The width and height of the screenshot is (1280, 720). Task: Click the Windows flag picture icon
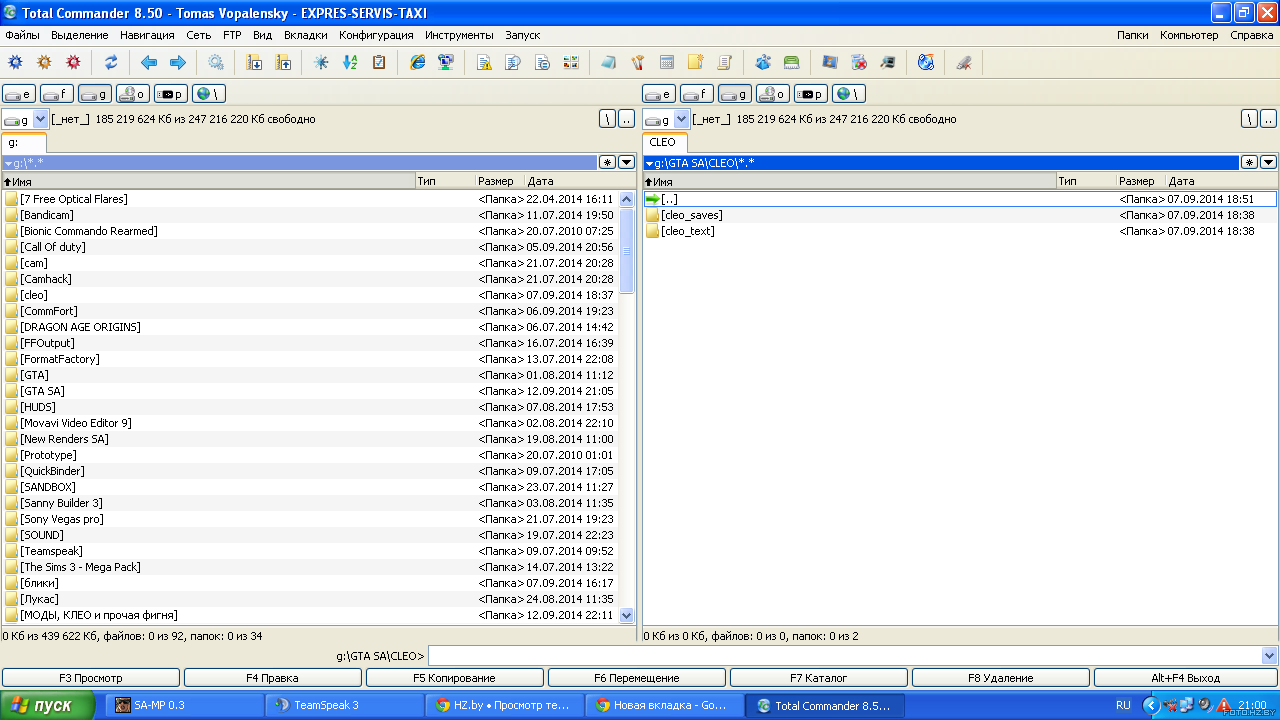coord(830,62)
